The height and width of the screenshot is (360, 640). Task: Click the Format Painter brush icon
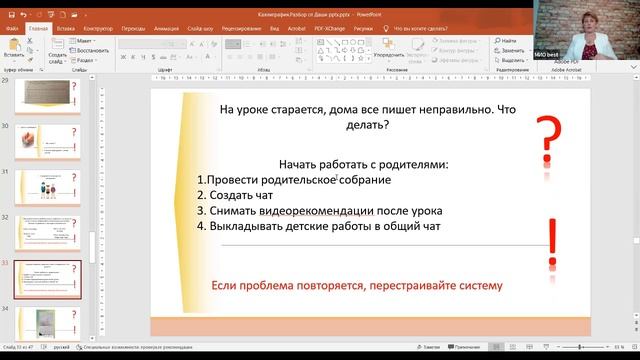pyautogui.click(x=30, y=60)
